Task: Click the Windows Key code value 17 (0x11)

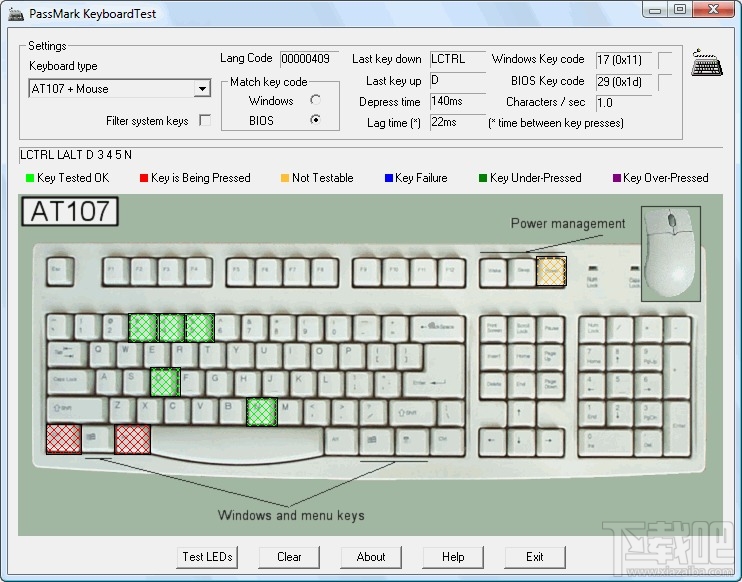Action: pos(624,60)
